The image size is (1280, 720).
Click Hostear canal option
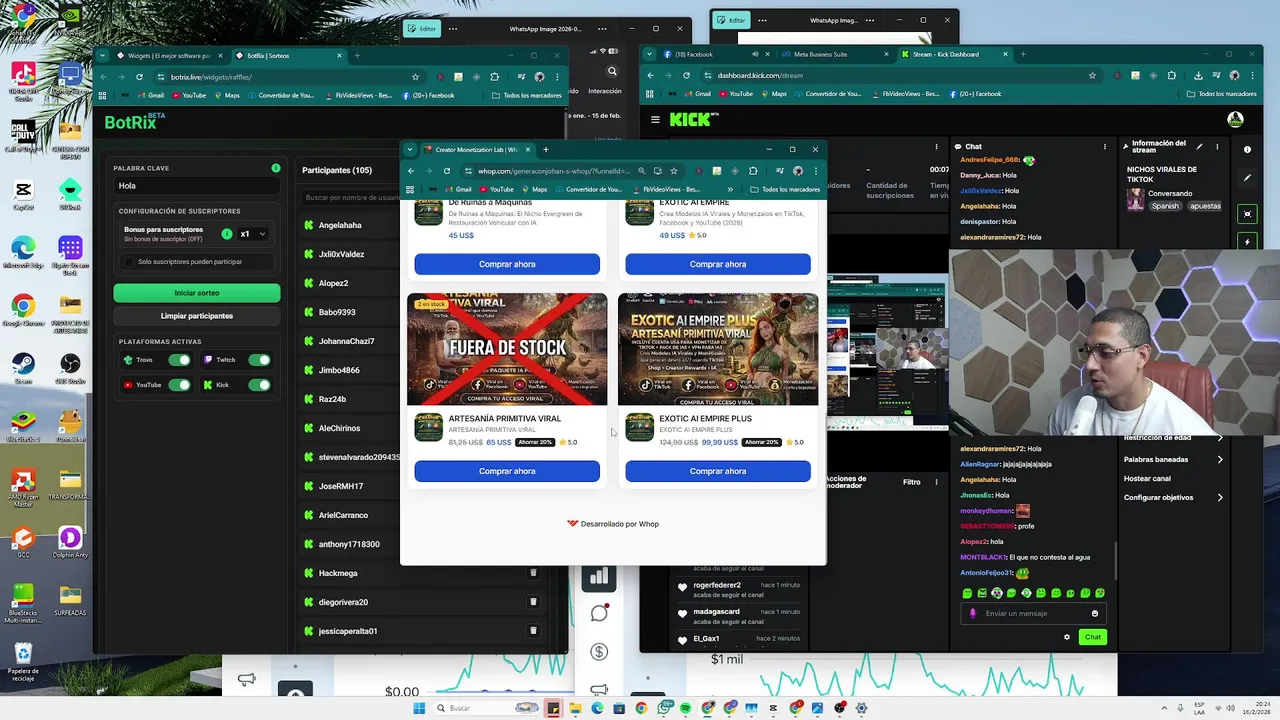point(1147,478)
